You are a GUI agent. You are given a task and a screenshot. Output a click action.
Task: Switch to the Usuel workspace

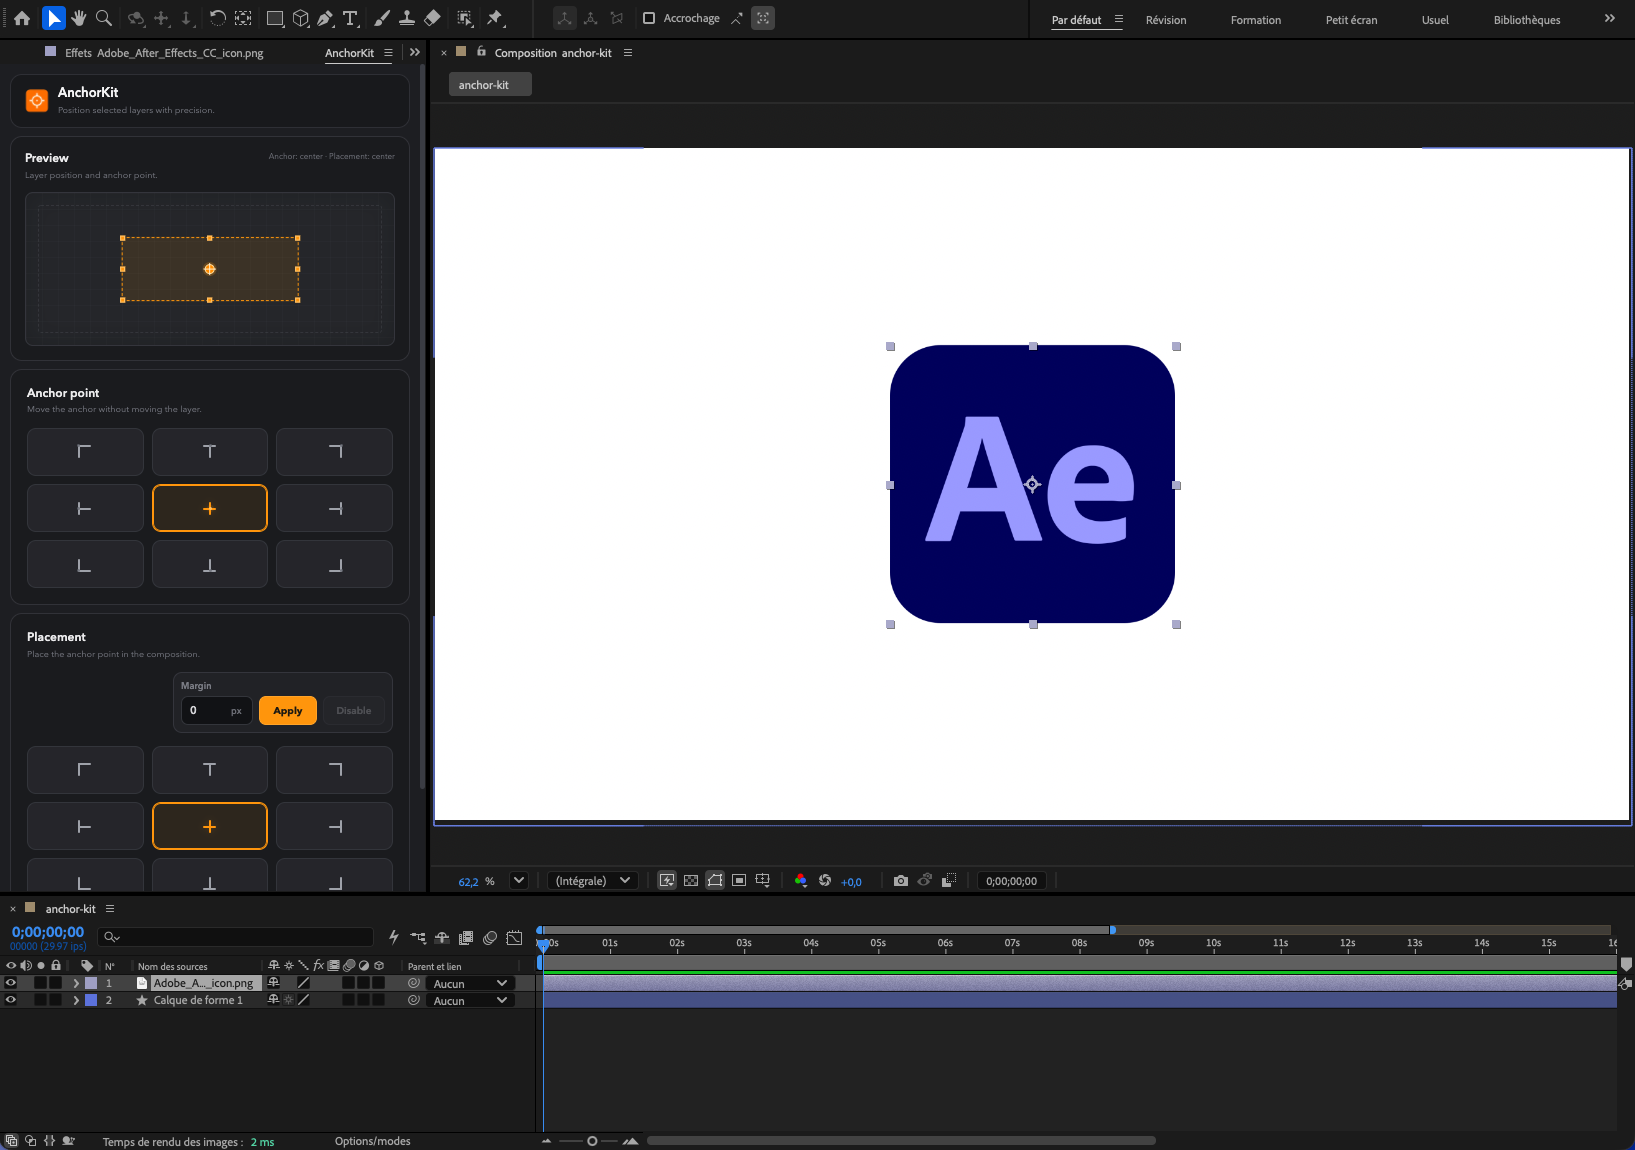pos(1435,20)
